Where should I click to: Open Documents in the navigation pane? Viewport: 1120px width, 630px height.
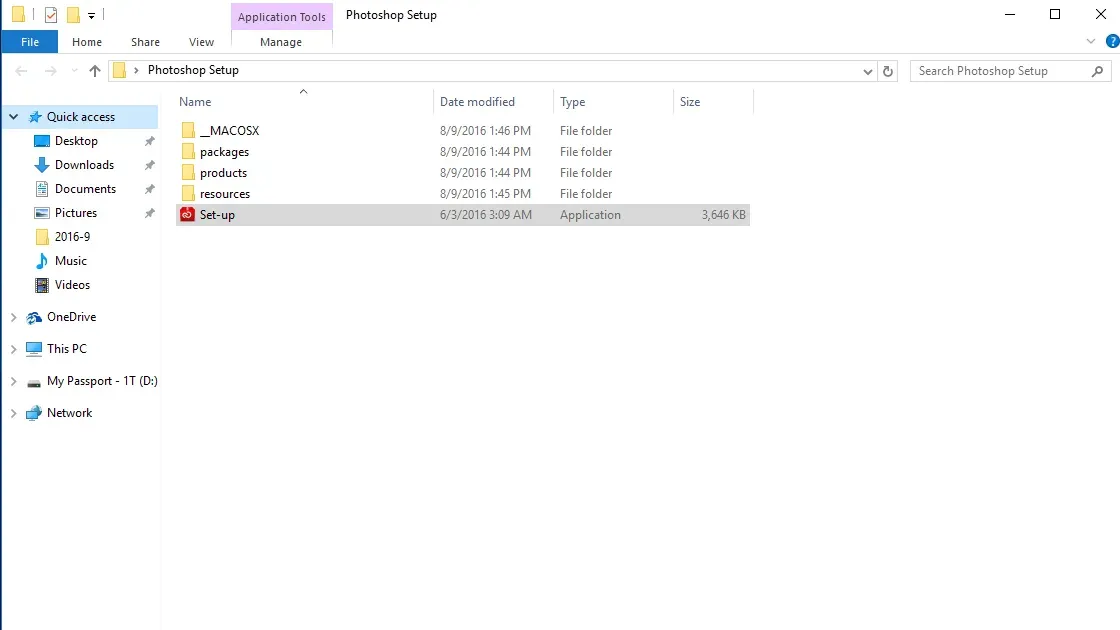[x=85, y=189]
